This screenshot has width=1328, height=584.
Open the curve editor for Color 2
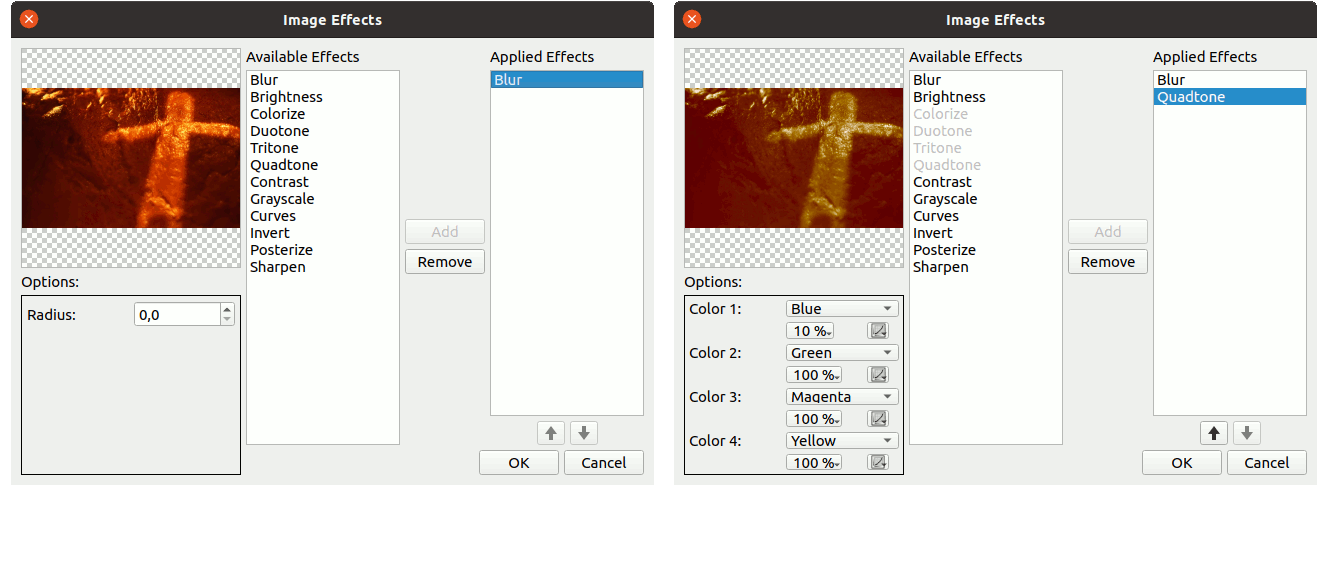878,375
